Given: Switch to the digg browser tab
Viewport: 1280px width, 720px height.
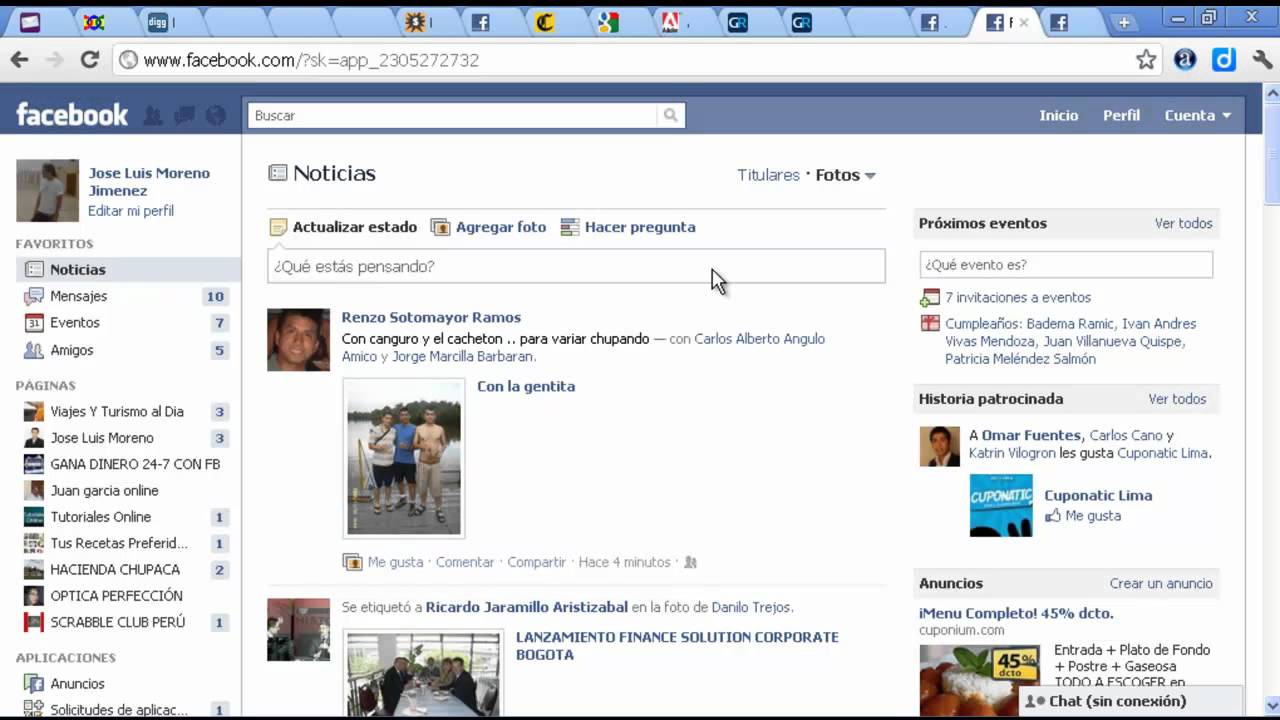Looking at the screenshot, I should pyautogui.click(x=163, y=22).
